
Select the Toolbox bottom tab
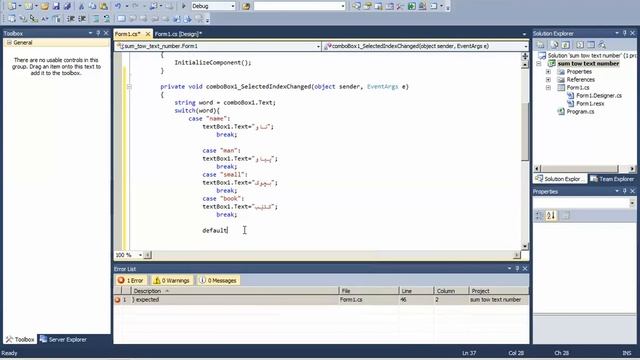tap(20, 340)
